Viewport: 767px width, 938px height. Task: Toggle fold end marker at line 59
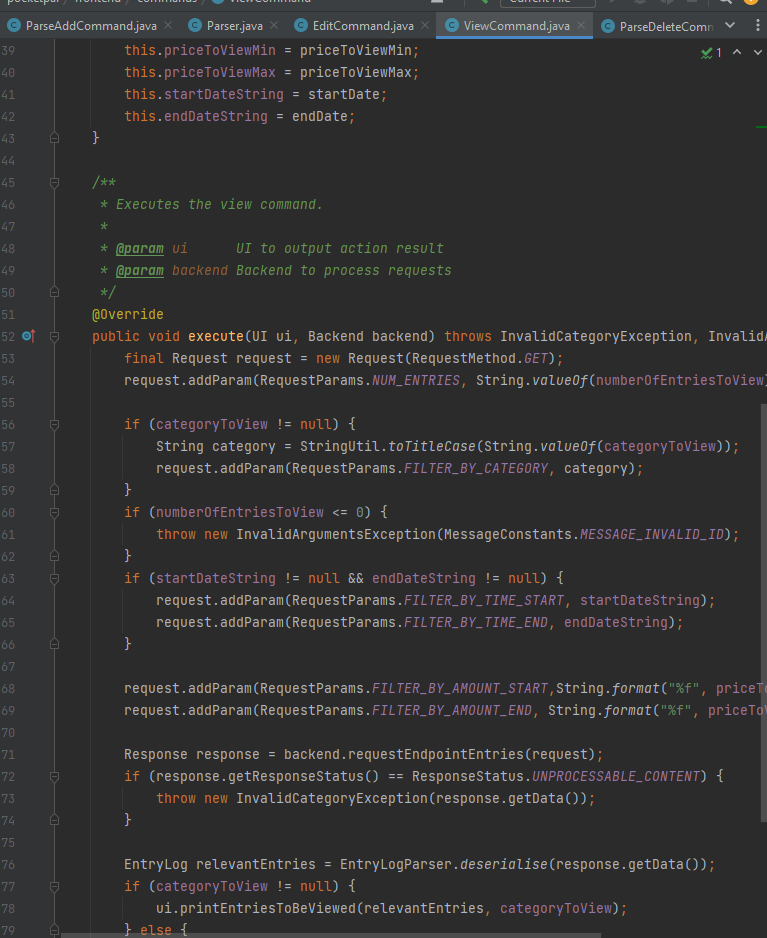(54, 490)
